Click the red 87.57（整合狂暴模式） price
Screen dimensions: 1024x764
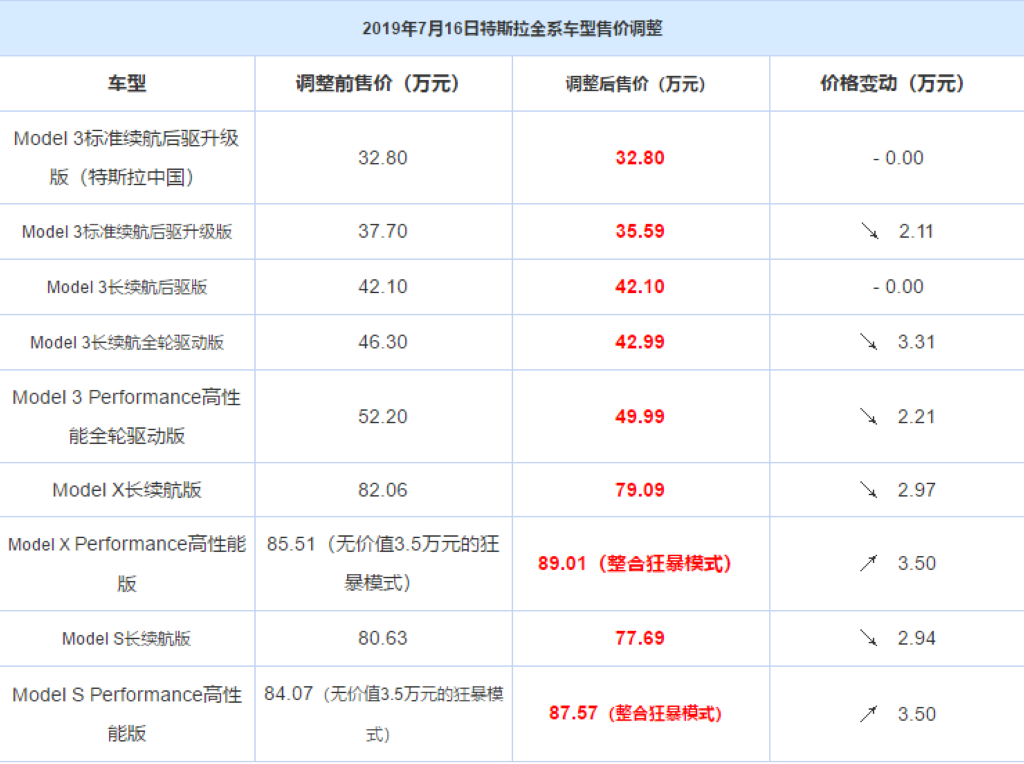coord(635,713)
